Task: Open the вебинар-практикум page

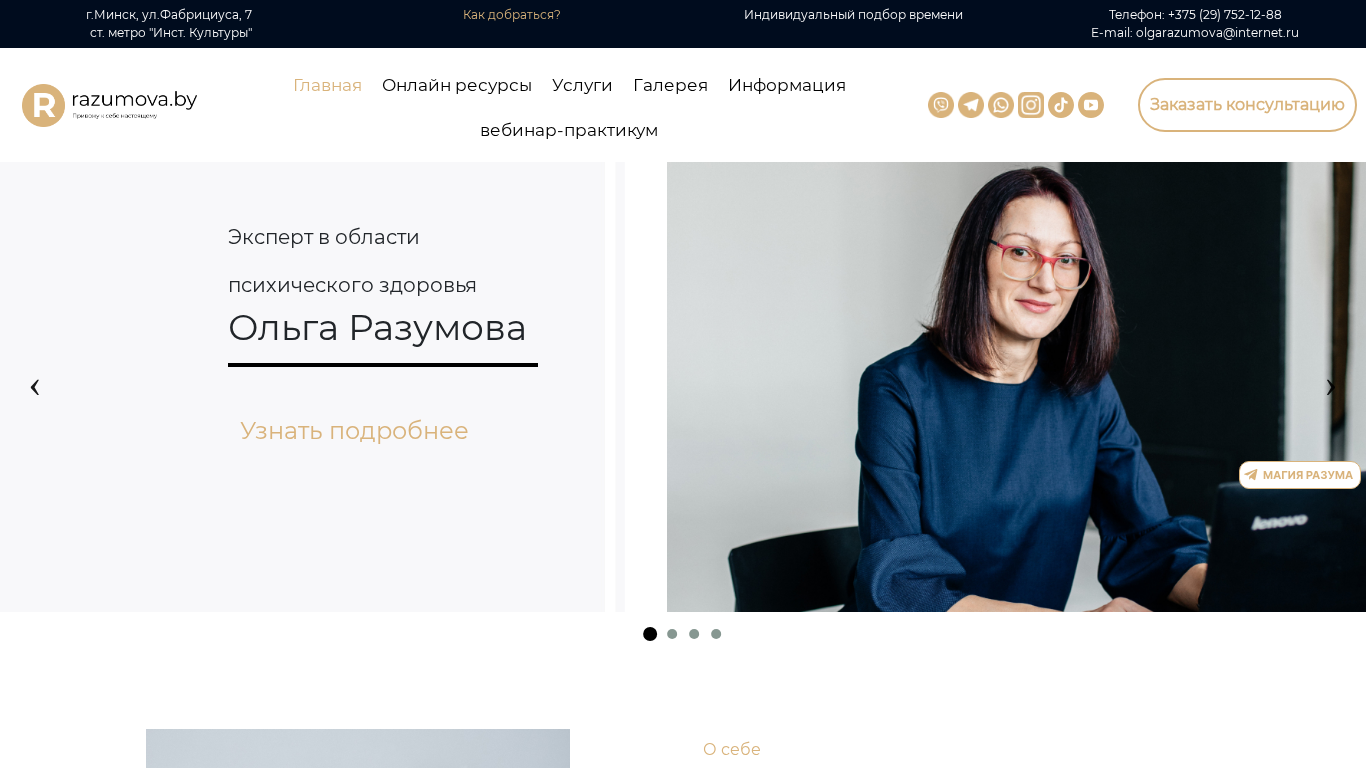Action: [569, 130]
